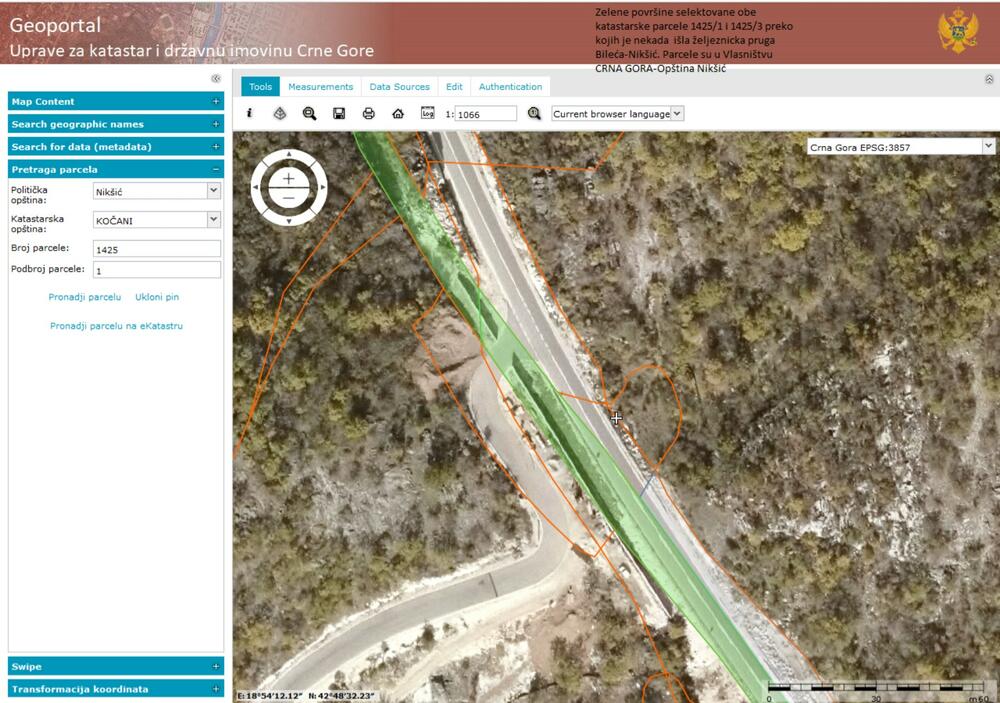
Task: Click the print map icon
Action: point(368,114)
